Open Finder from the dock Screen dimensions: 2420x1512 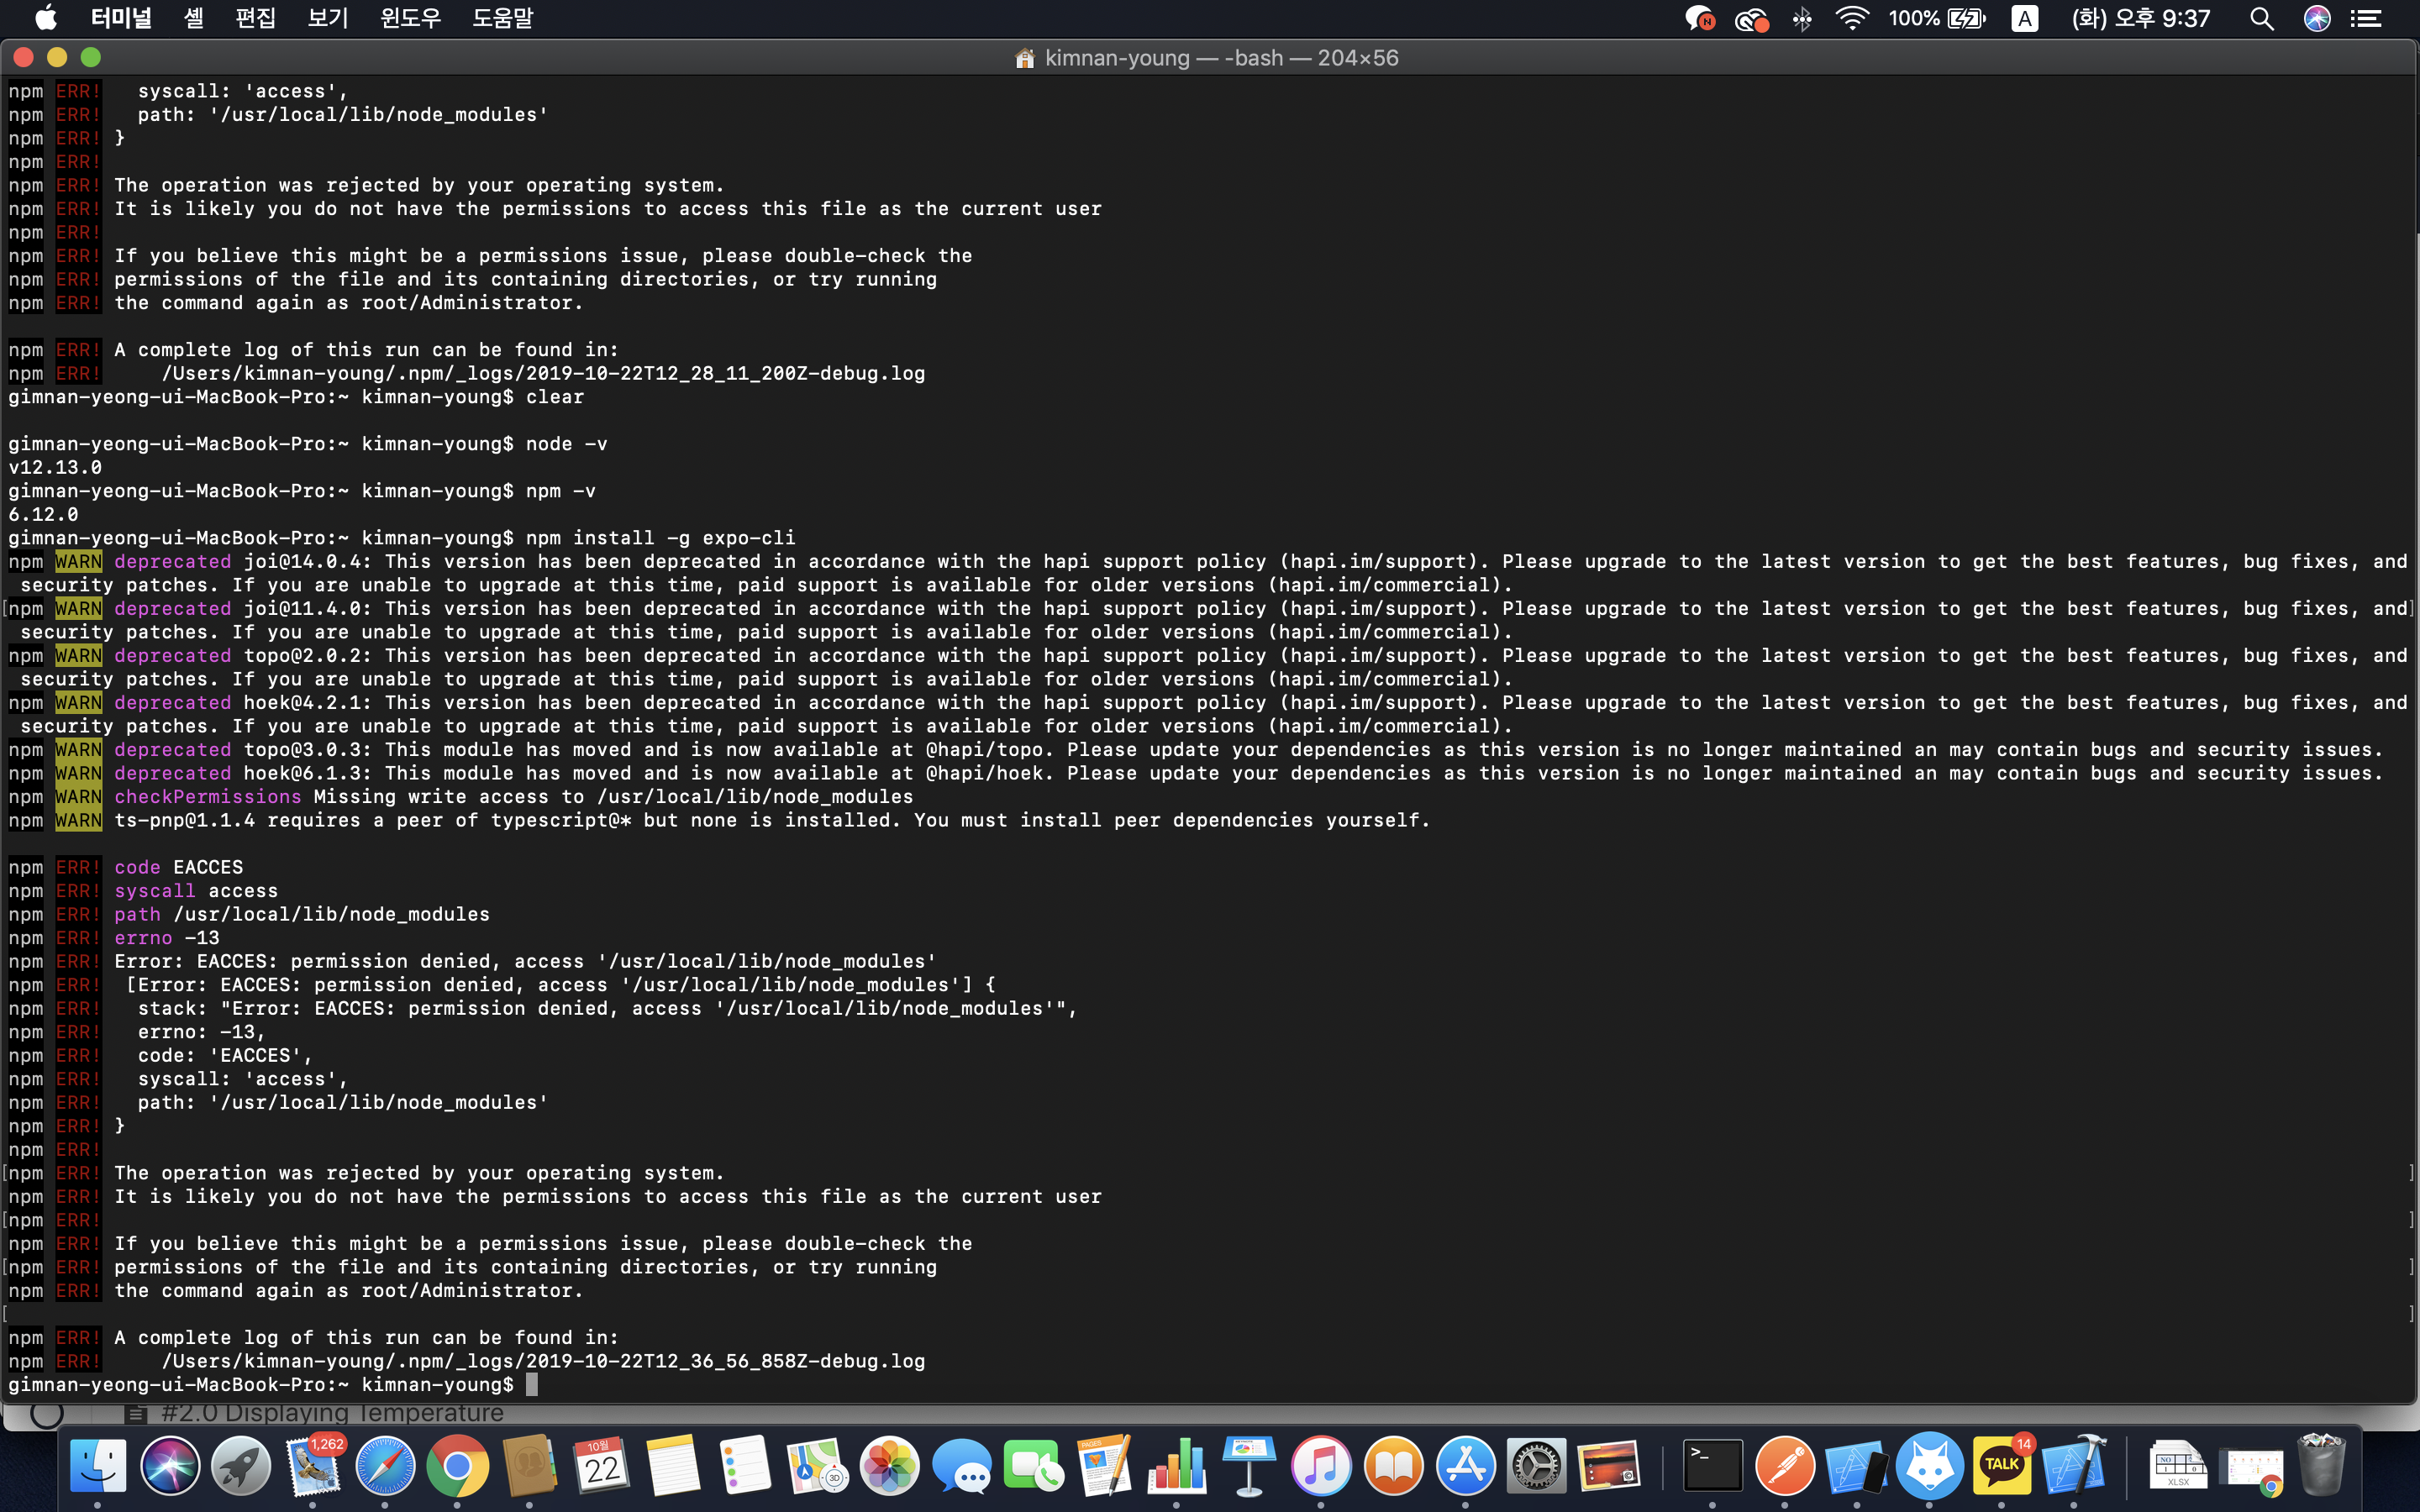tap(97, 1466)
